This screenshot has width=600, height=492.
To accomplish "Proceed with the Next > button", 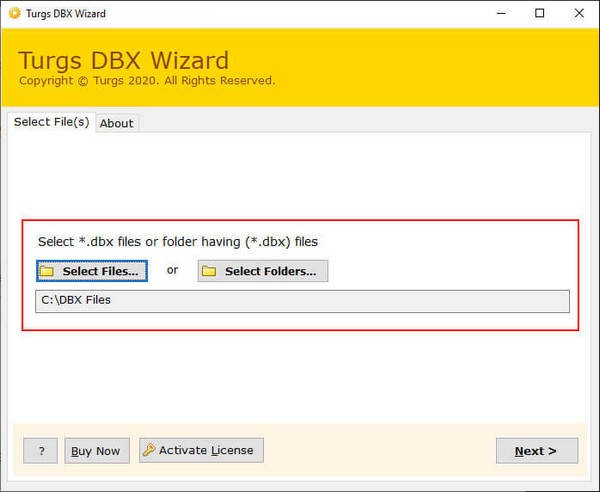I will [537, 451].
